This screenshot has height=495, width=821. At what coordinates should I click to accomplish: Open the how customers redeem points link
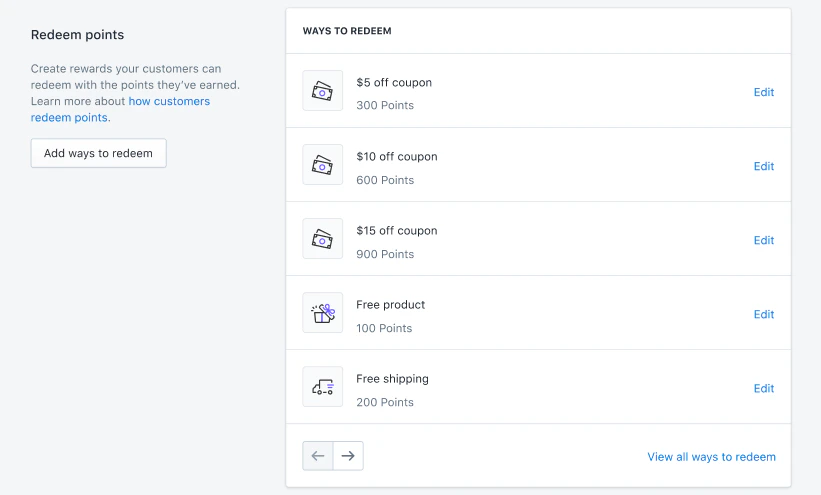(169, 102)
